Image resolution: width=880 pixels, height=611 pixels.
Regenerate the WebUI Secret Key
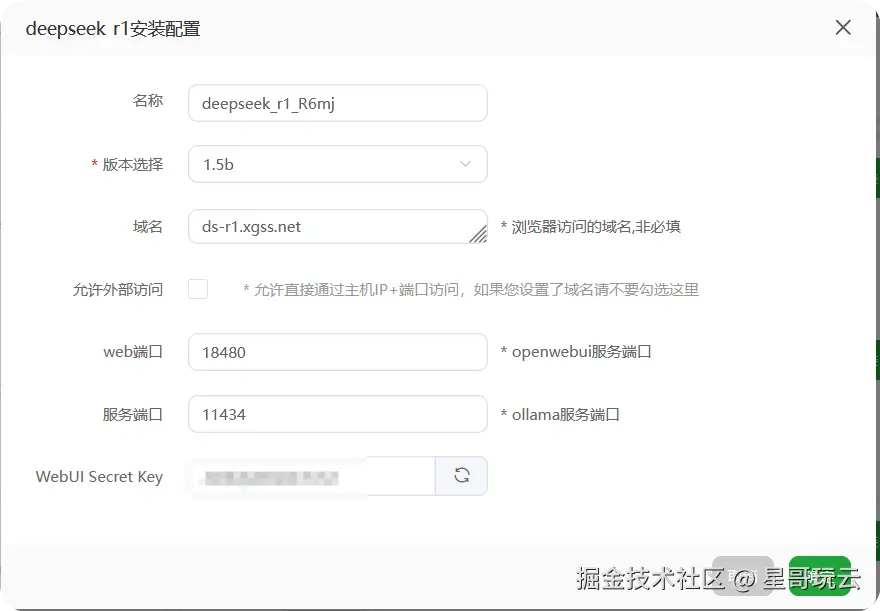(461, 476)
